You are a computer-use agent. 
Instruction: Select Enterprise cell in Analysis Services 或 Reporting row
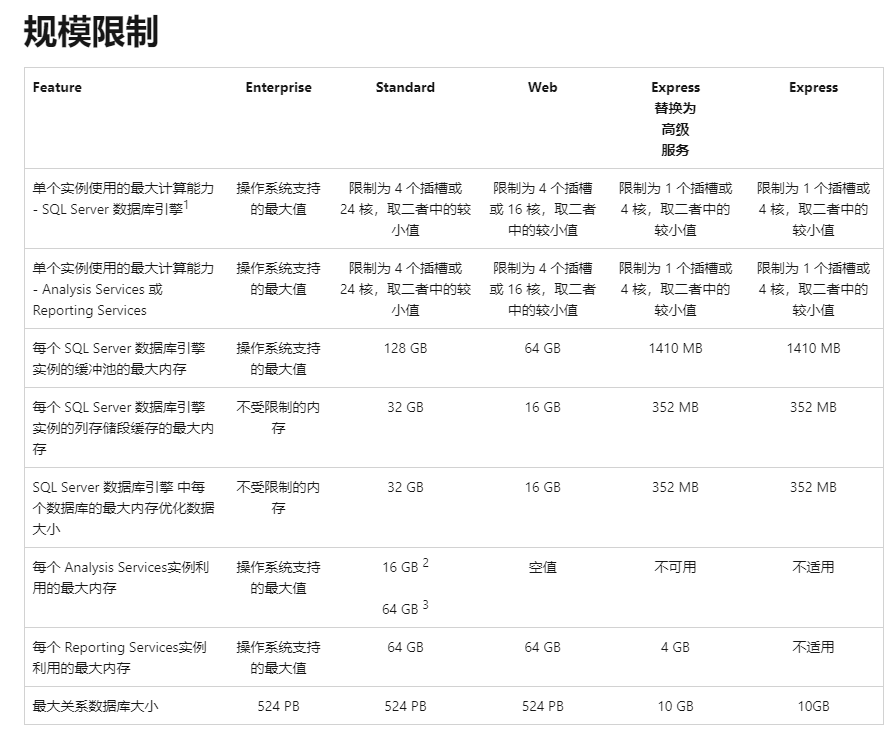coord(278,278)
